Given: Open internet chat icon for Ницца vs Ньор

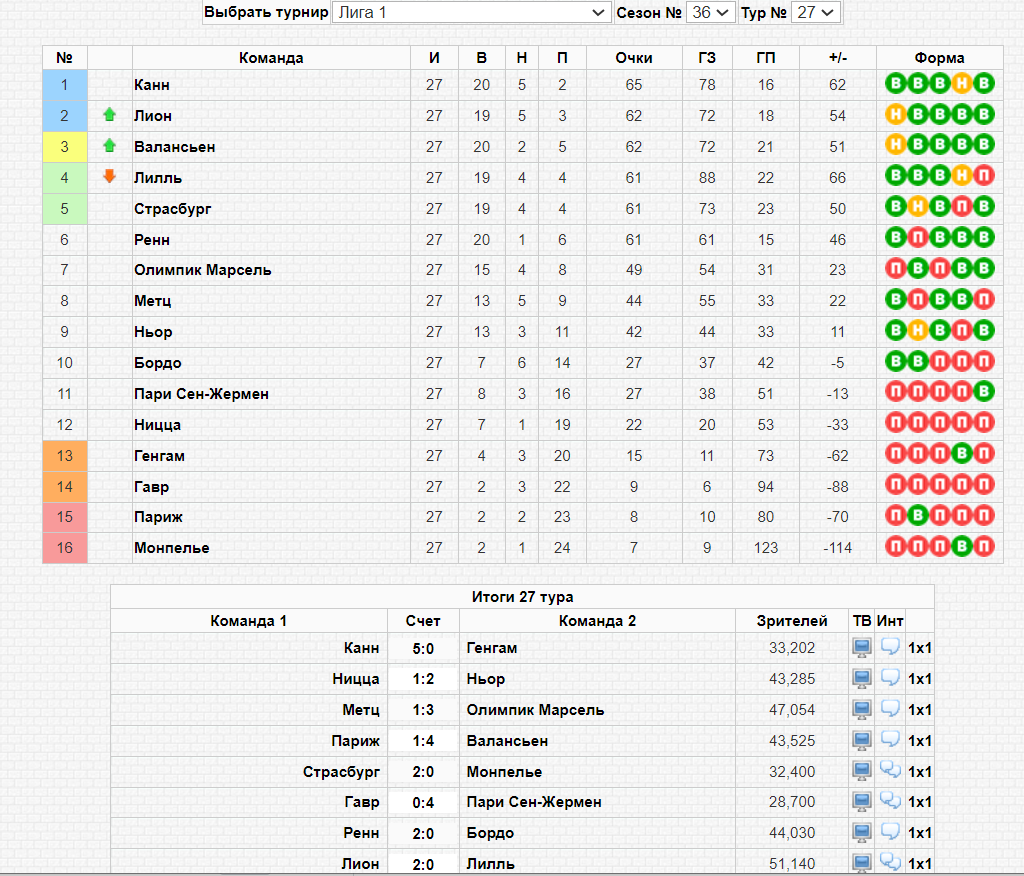Looking at the screenshot, I should [x=890, y=678].
